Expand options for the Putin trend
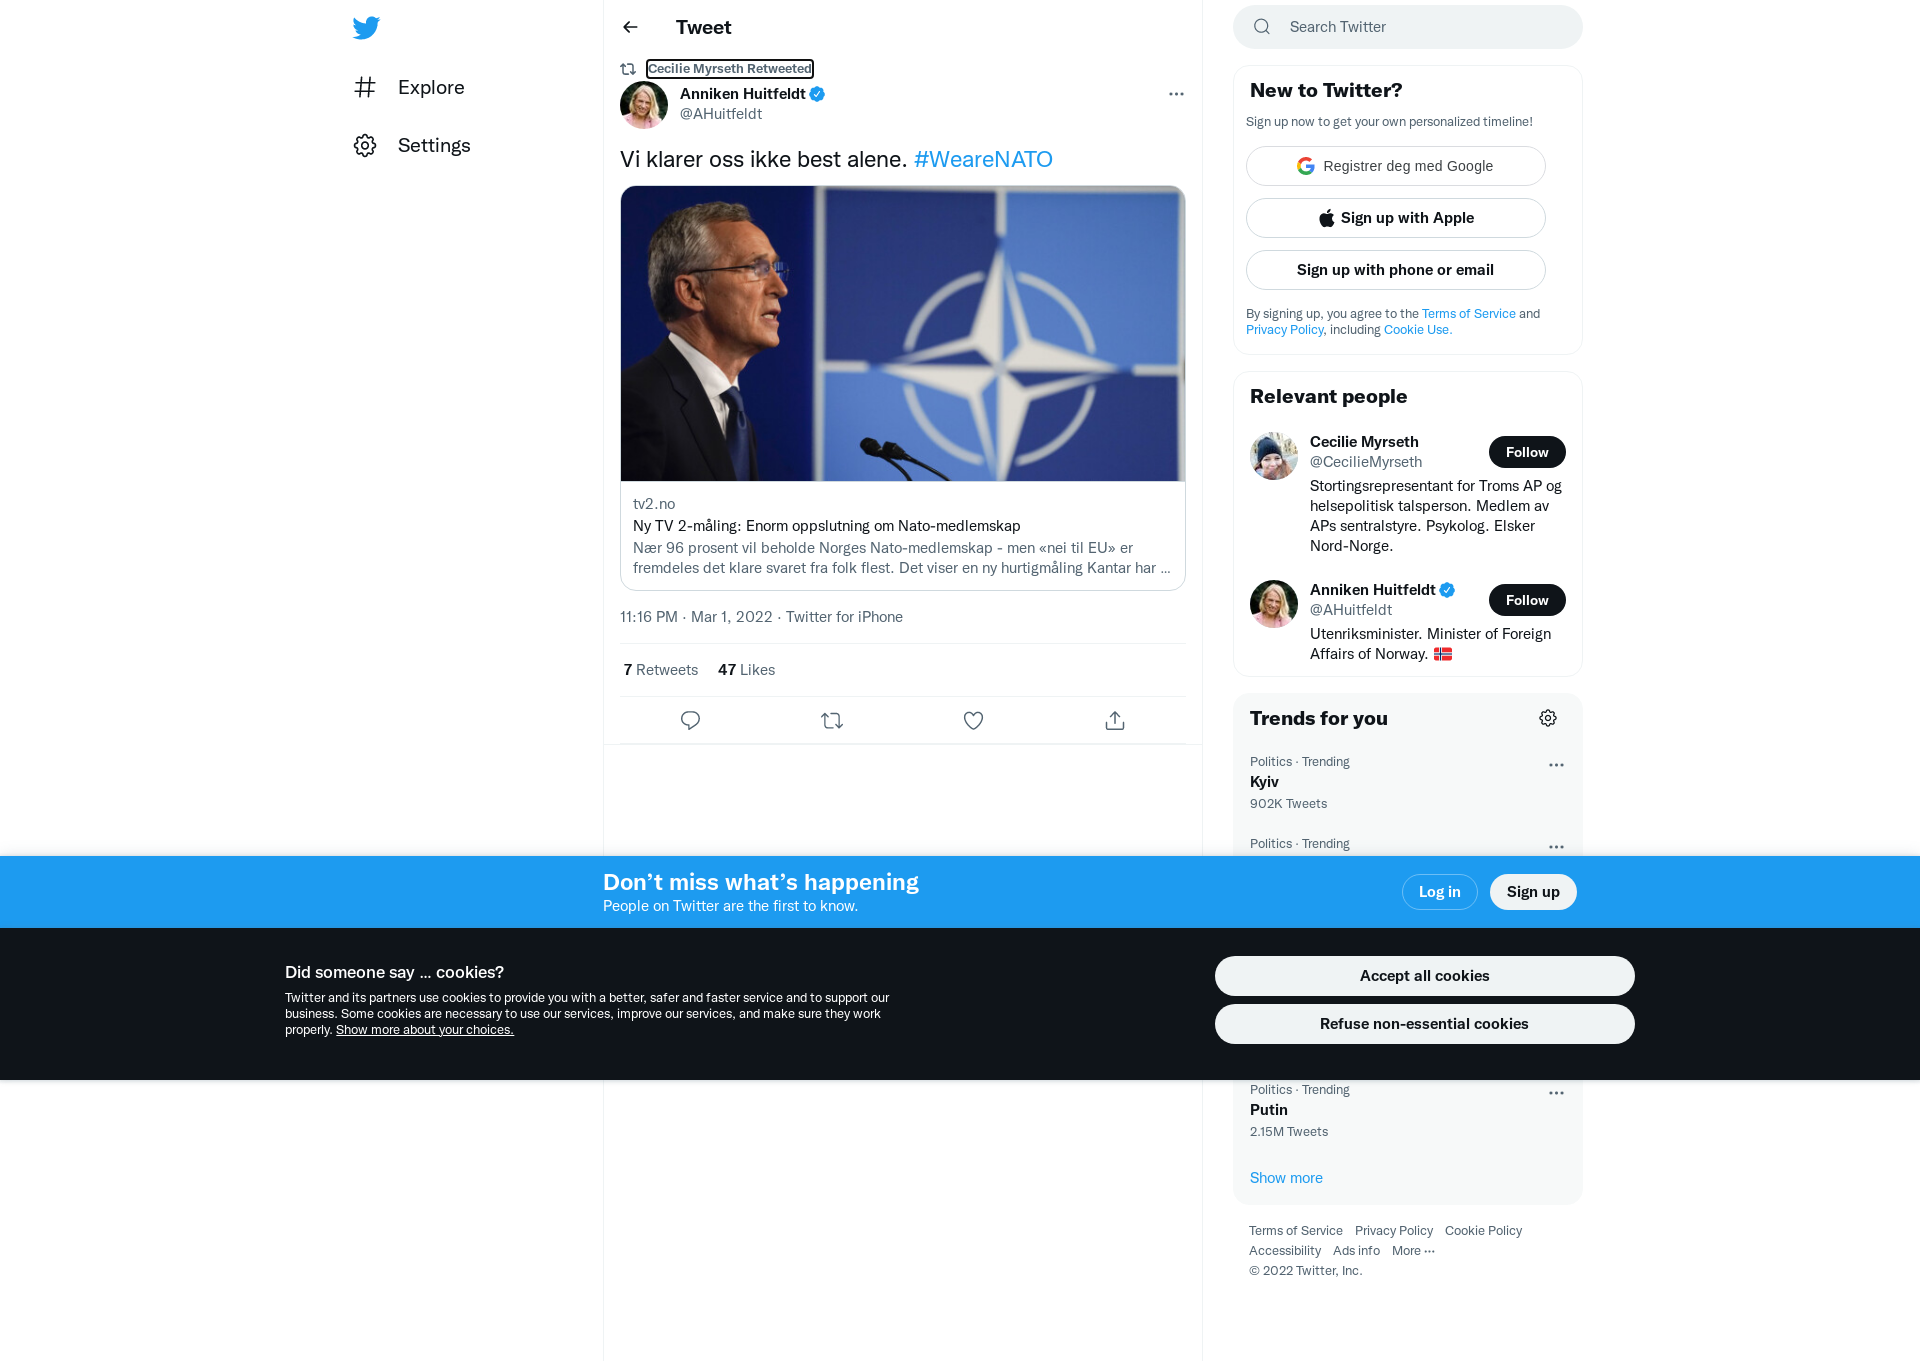Image resolution: width=1920 pixels, height=1361 pixels. 1556,1093
